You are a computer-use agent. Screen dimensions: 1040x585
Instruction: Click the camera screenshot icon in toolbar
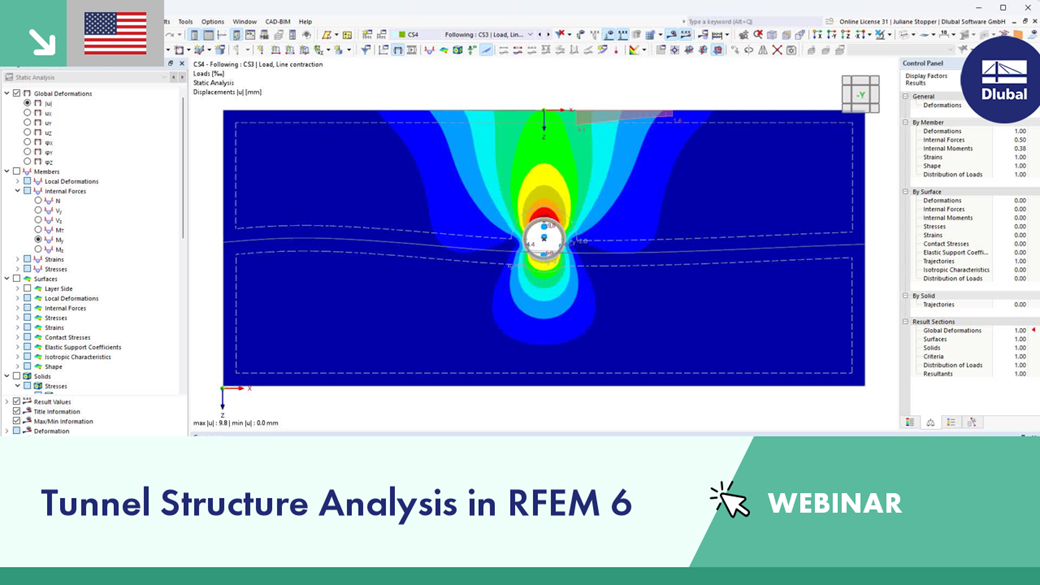[x=791, y=50]
